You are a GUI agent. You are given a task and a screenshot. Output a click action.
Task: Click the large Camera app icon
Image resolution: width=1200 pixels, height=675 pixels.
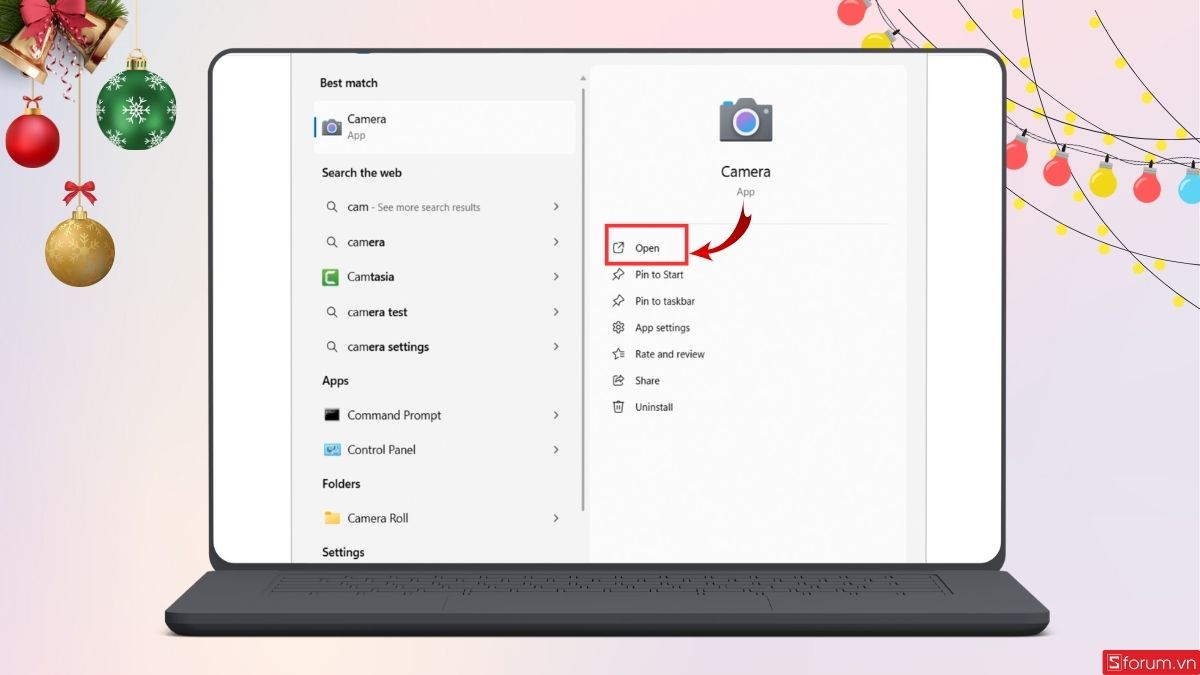pos(745,118)
